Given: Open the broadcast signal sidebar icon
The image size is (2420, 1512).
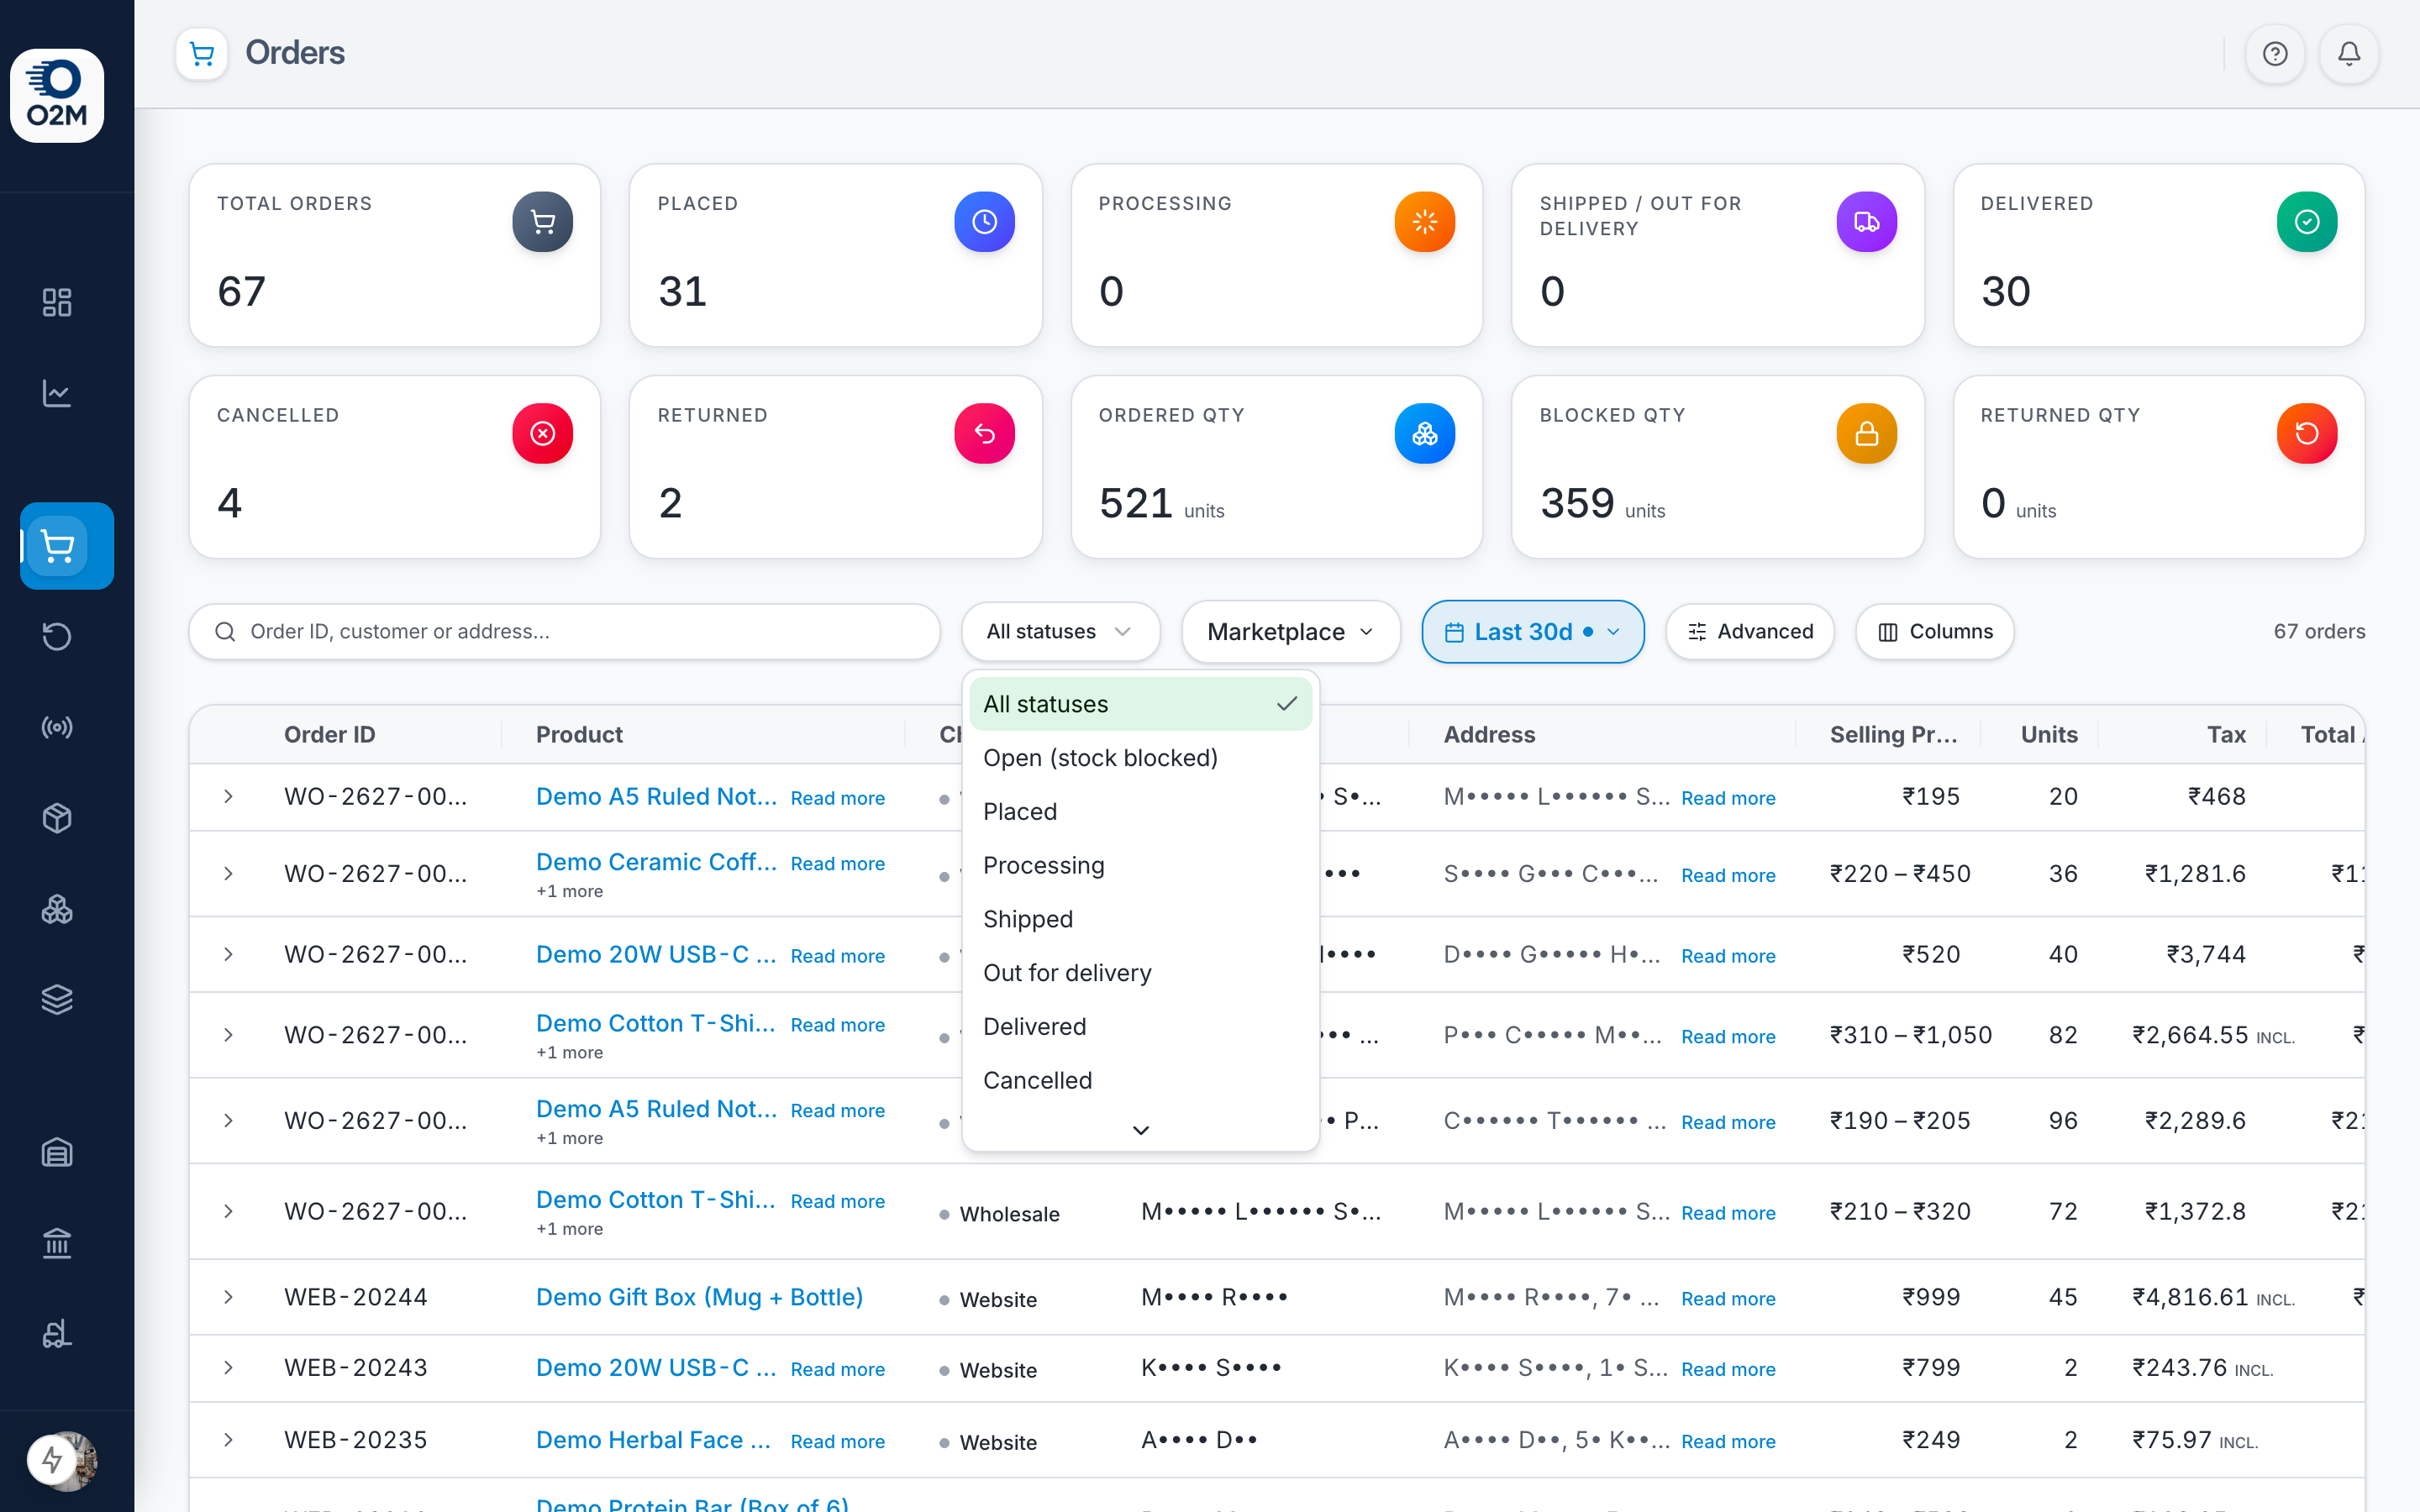Looking at the screenshot, I should point(57,727).
